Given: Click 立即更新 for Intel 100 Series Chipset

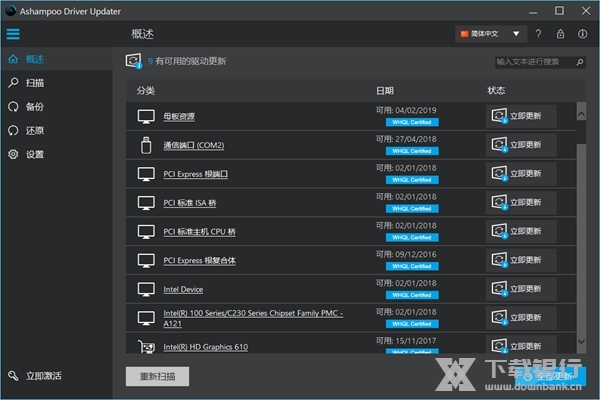Looking at the screenshot, I should point(521,318).
